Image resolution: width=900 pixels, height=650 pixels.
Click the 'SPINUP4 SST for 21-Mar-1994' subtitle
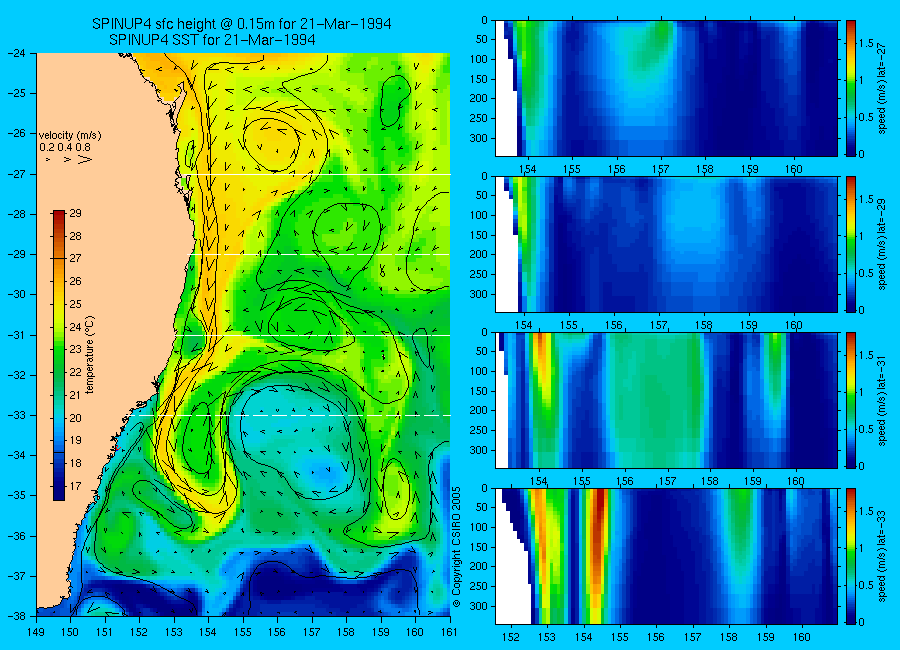(x=212, y=40)
